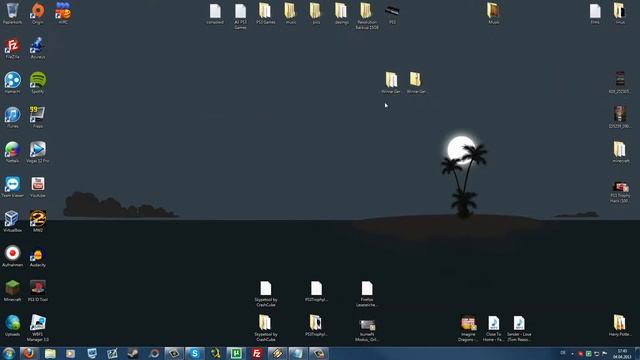Select the Harry Potter folder
The image size is (640, 360).
620,326
